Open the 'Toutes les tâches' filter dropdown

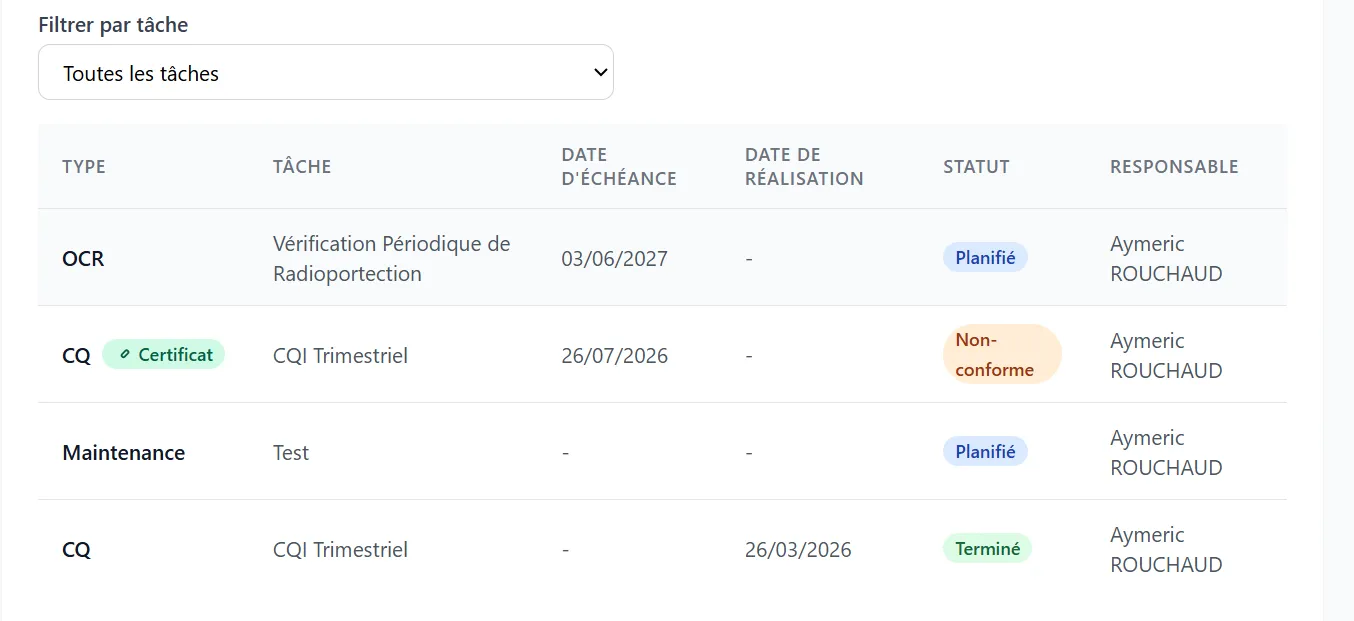(325, 72)
